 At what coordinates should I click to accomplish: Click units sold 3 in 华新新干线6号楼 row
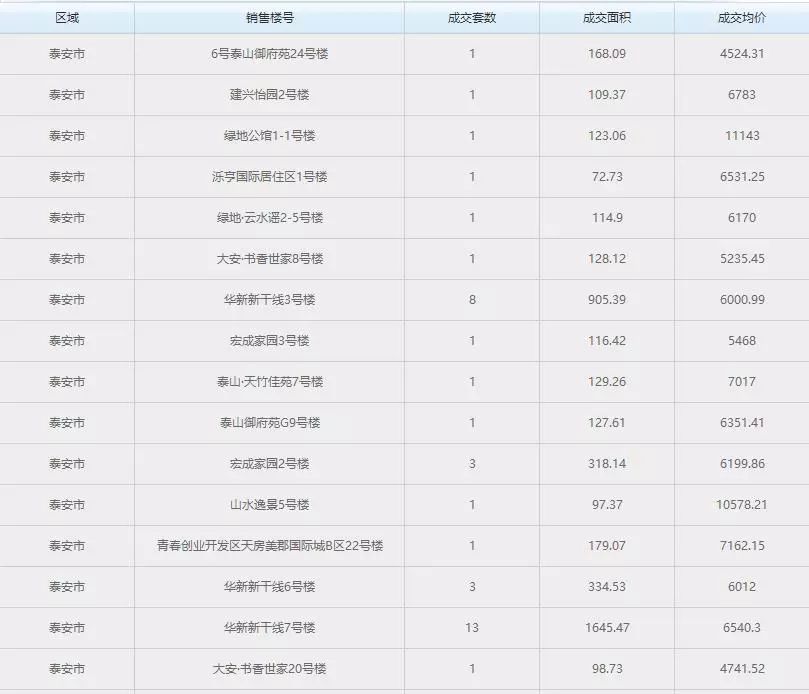(x=472, y=587)
